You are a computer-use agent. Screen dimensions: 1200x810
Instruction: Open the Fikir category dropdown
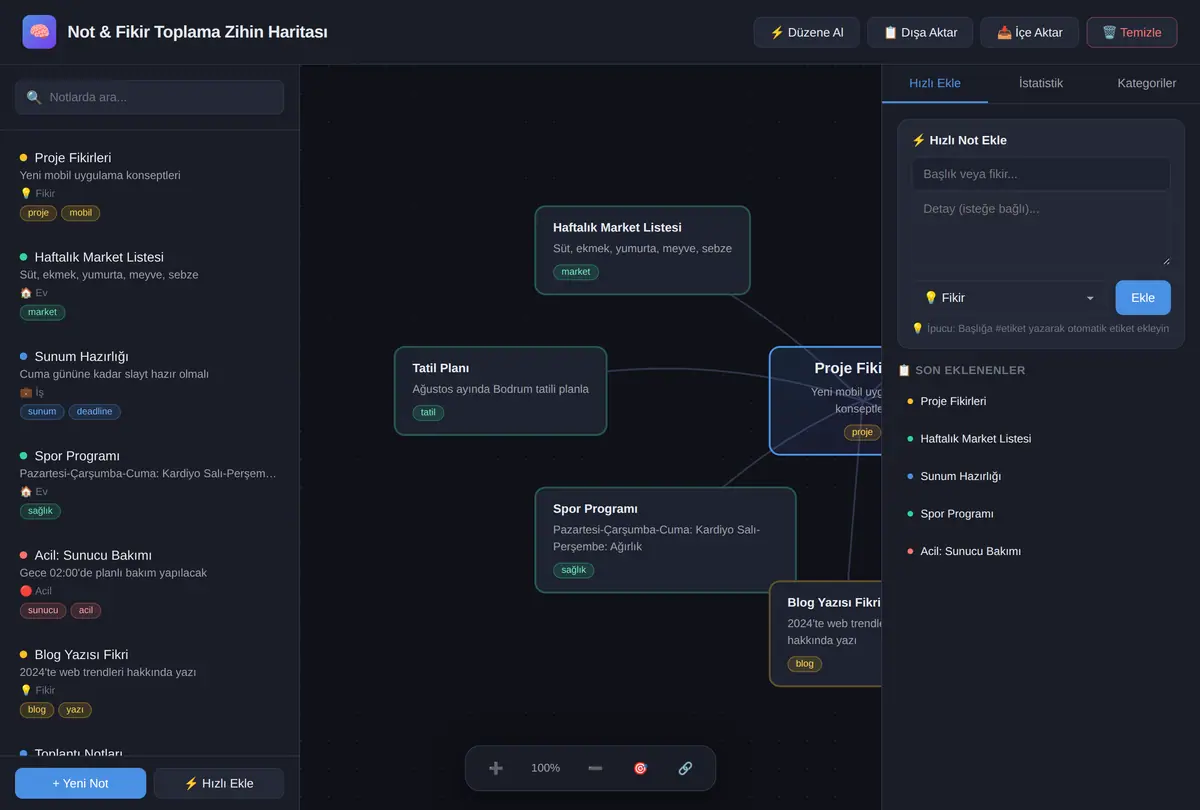coord(1009,298)
